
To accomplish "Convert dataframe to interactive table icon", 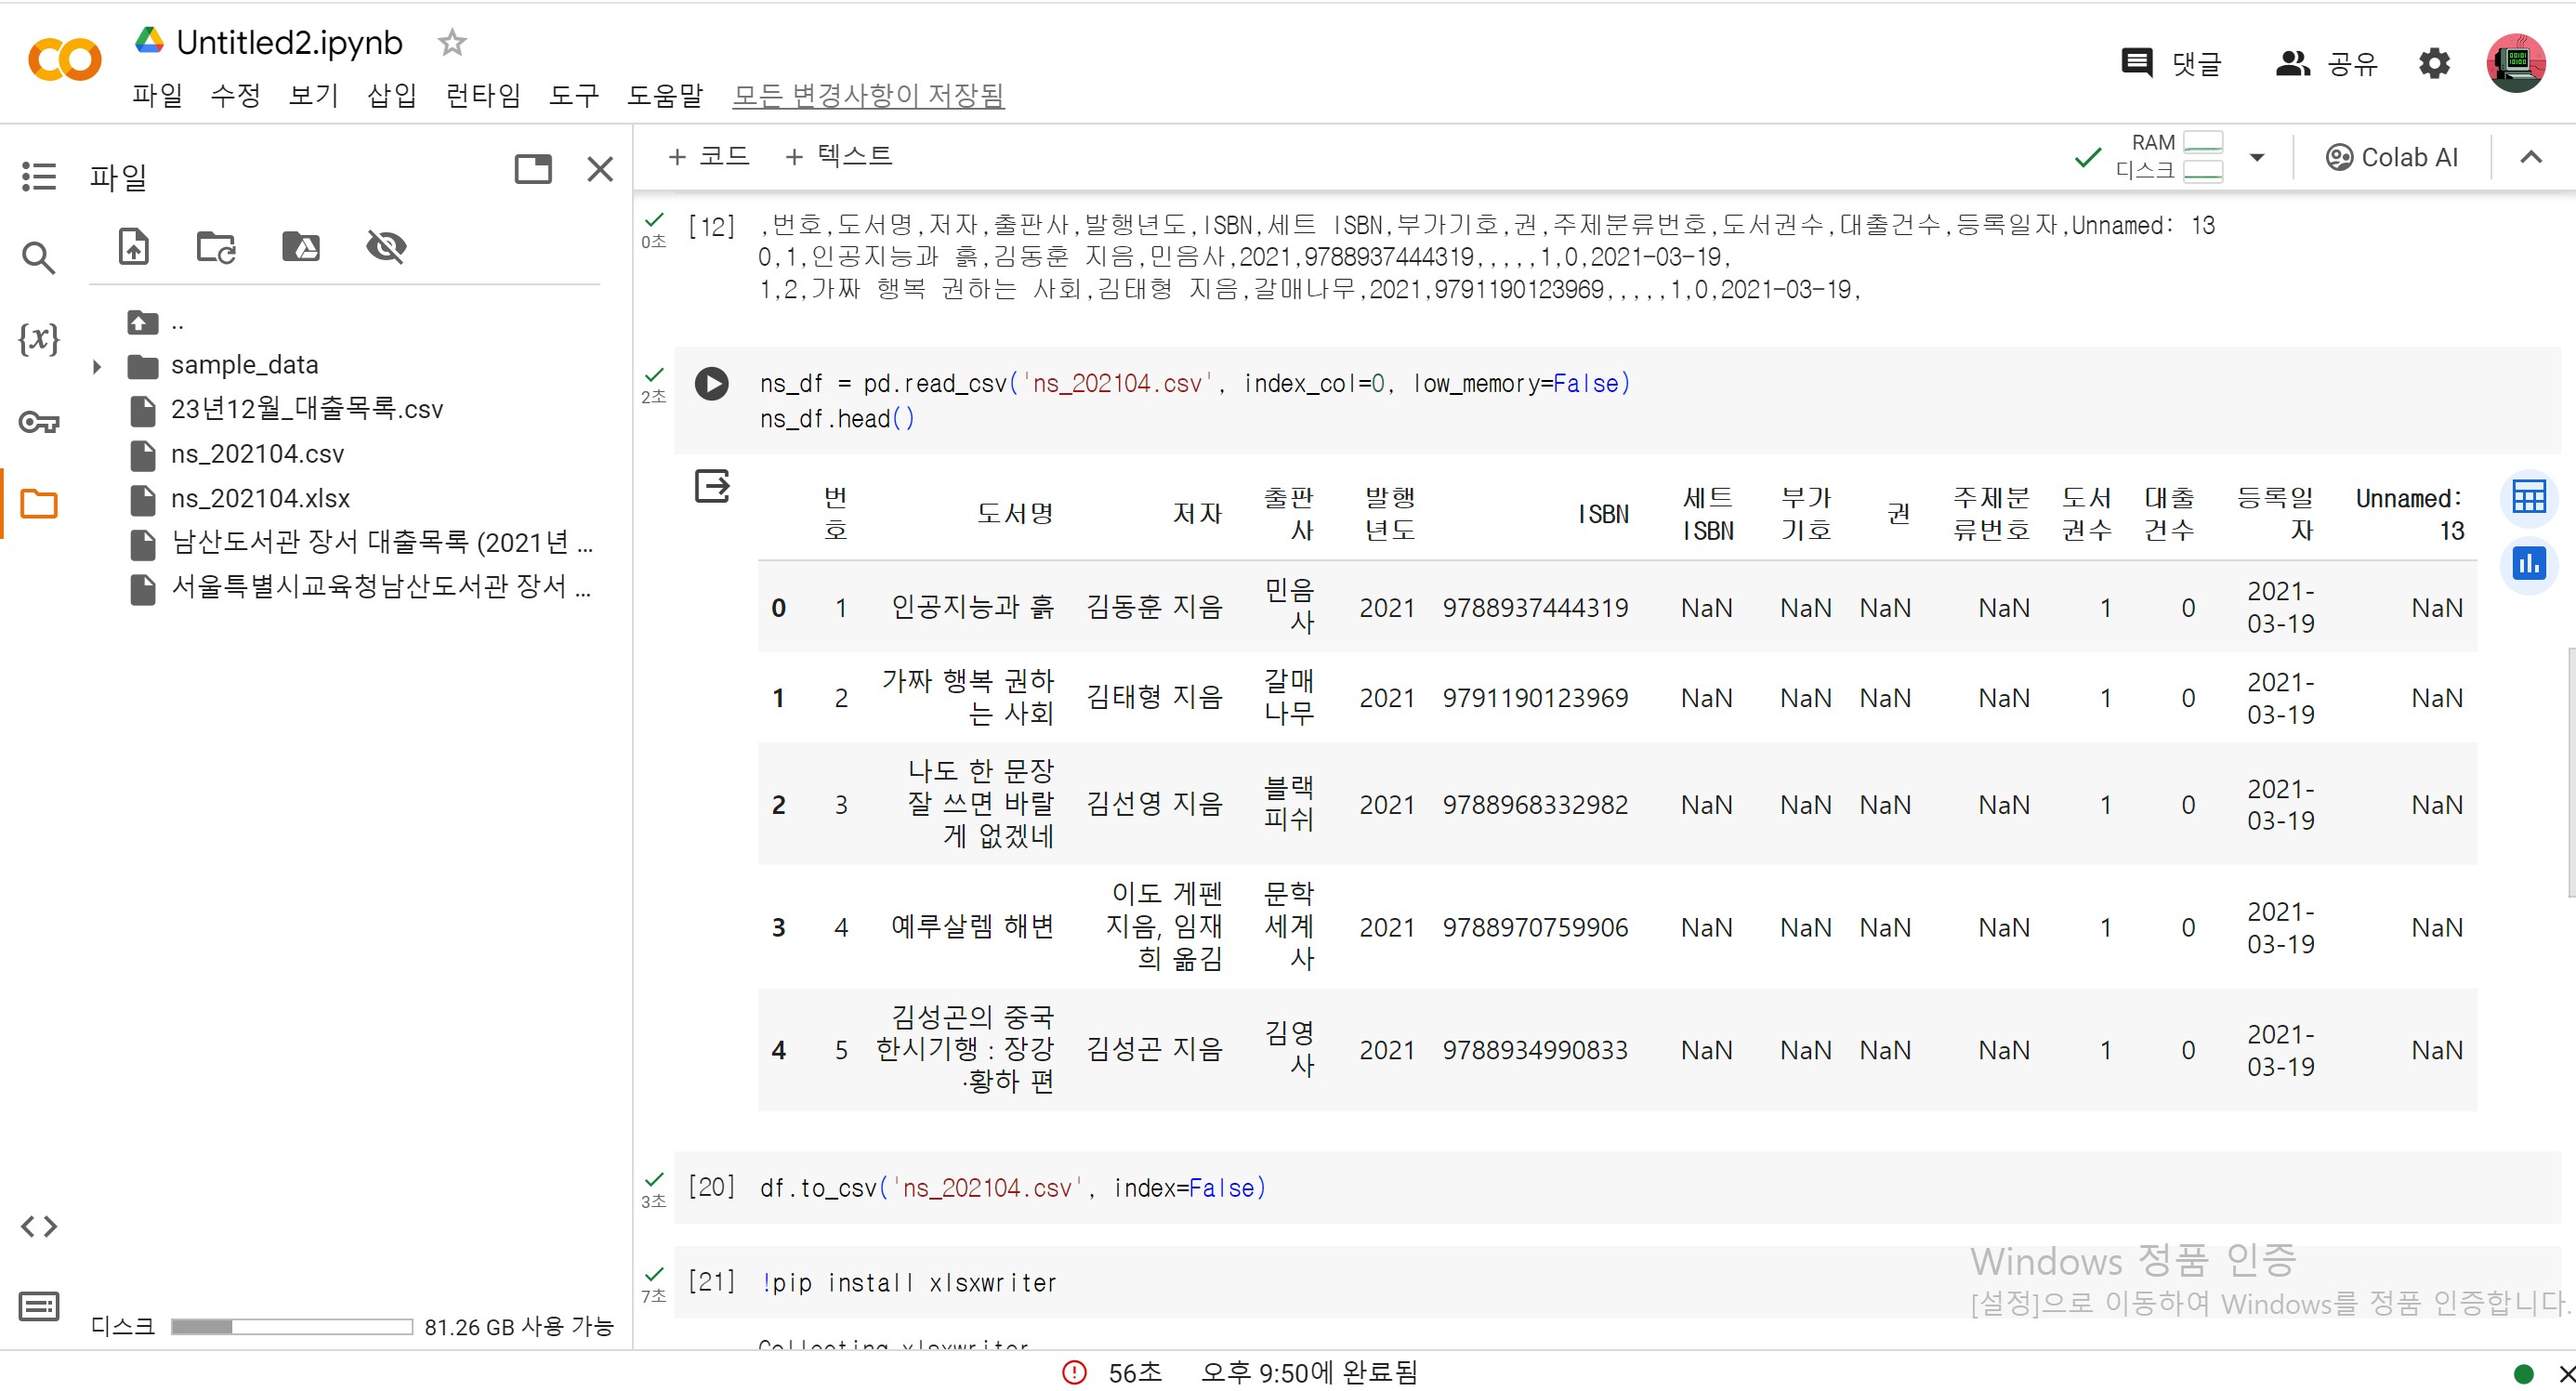I will pos(2529,497).
